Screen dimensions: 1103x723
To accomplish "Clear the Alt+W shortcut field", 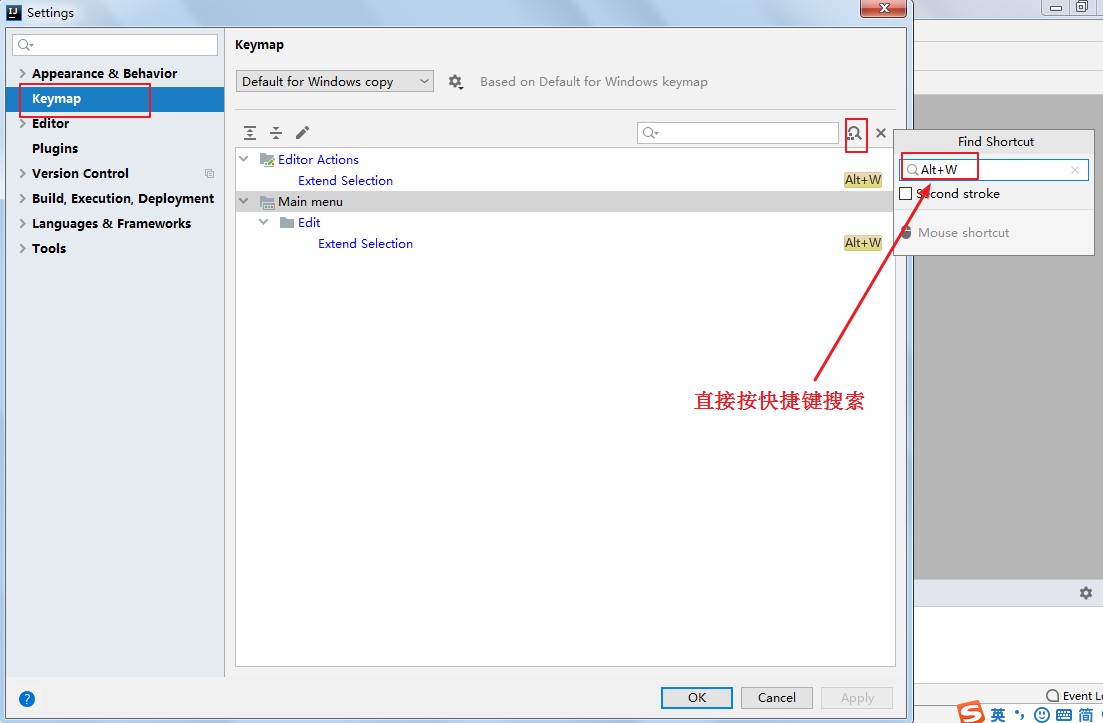I will click(x=1075, y=169).
